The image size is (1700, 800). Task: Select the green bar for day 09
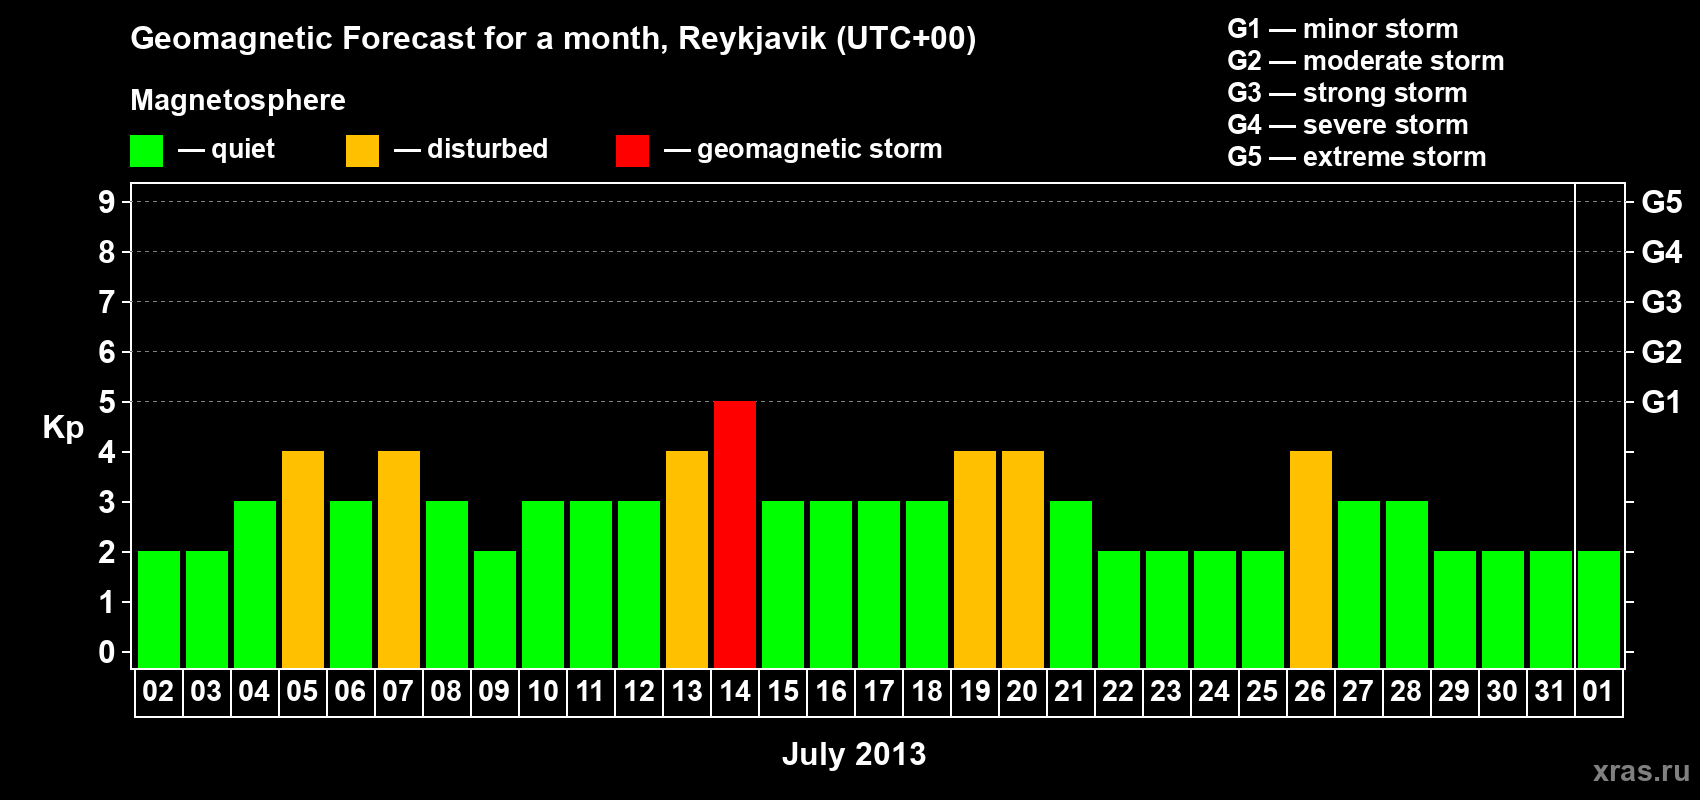[x=495, y=609]
